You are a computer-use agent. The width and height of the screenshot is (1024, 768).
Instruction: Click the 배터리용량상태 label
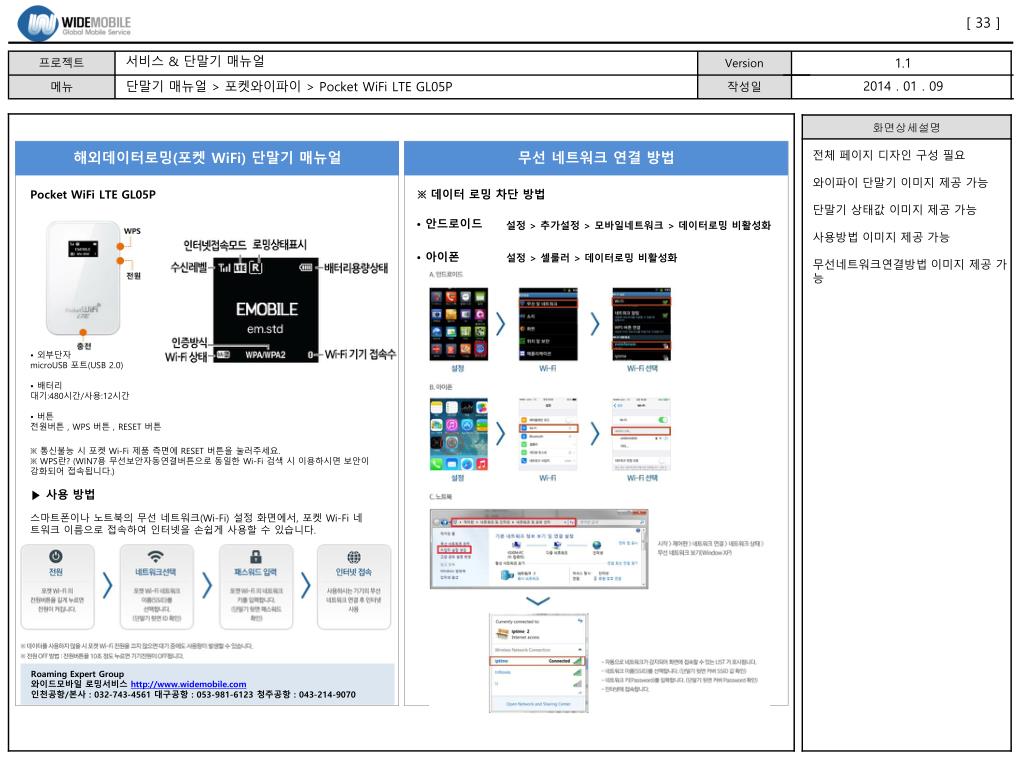(356, 268)
